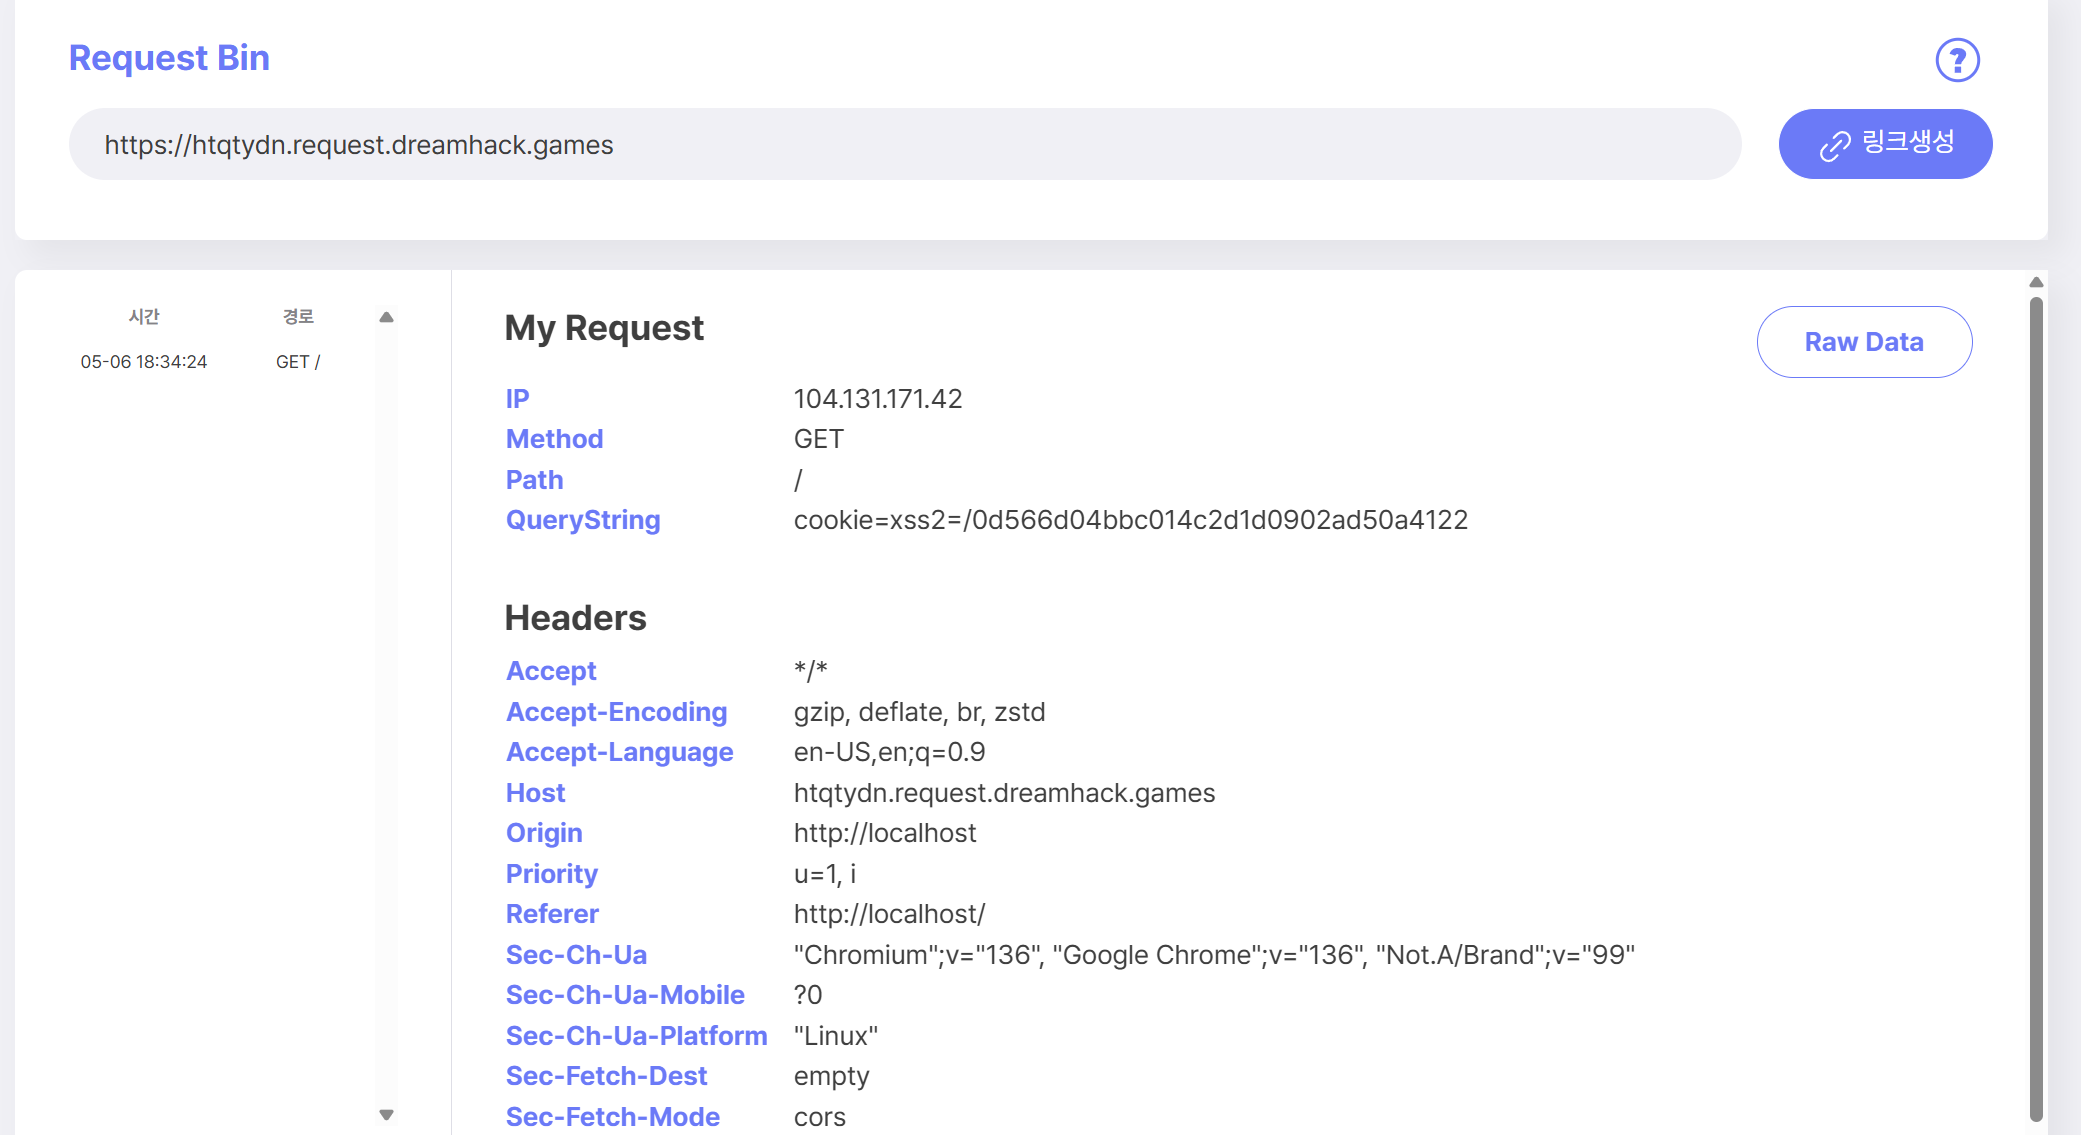The width and height of the screenshot is (2081, 1135).
Task: Click the link icon in the 링크생성 button
Action: click(x=1834, y=146)
